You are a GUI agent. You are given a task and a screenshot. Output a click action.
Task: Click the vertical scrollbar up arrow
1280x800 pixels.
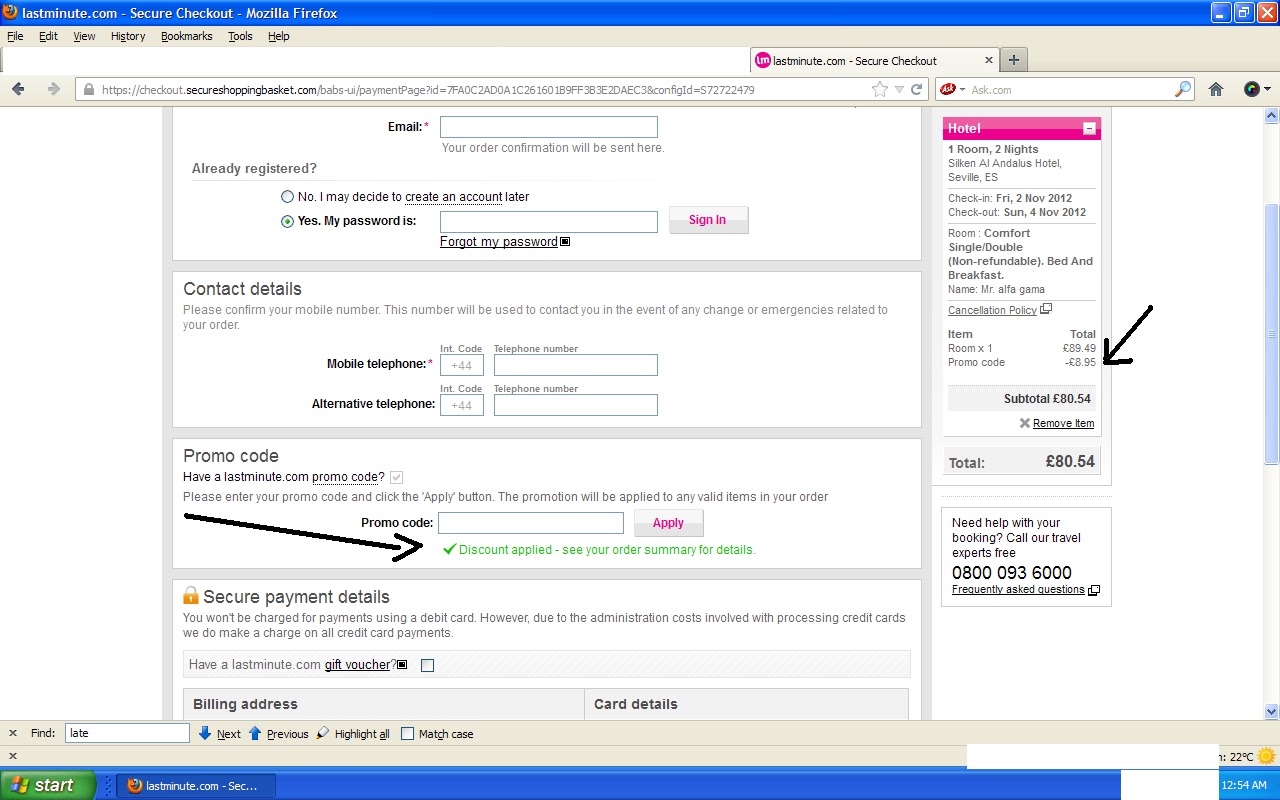pyautogui.click(x=1272, y=114)
